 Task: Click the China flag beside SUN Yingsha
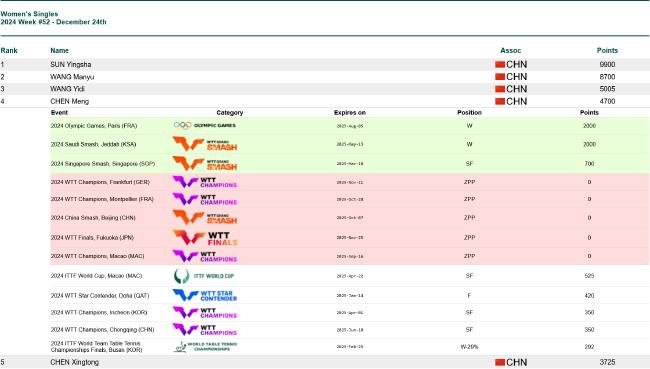[500, 64]
